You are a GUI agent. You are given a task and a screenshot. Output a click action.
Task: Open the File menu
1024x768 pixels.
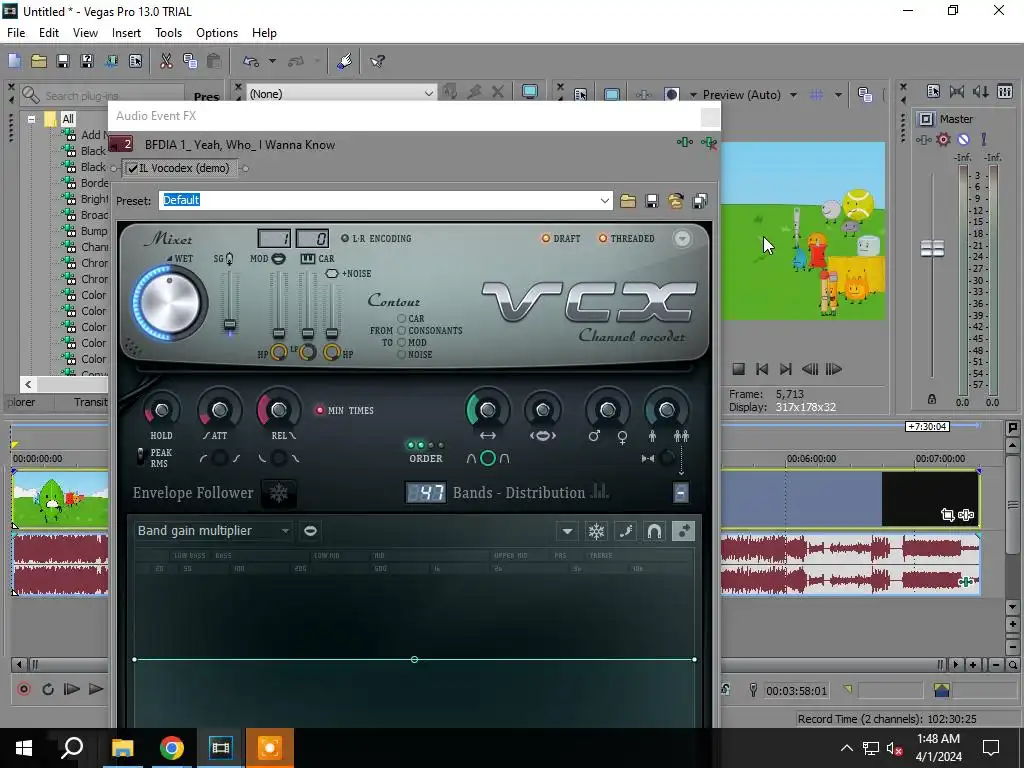point(16,33)
